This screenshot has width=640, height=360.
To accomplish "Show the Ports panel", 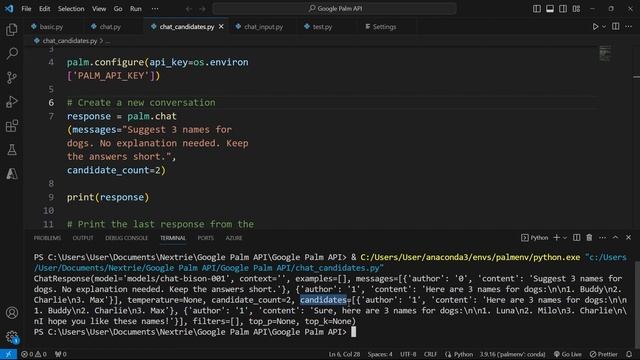I will point(206,238).
